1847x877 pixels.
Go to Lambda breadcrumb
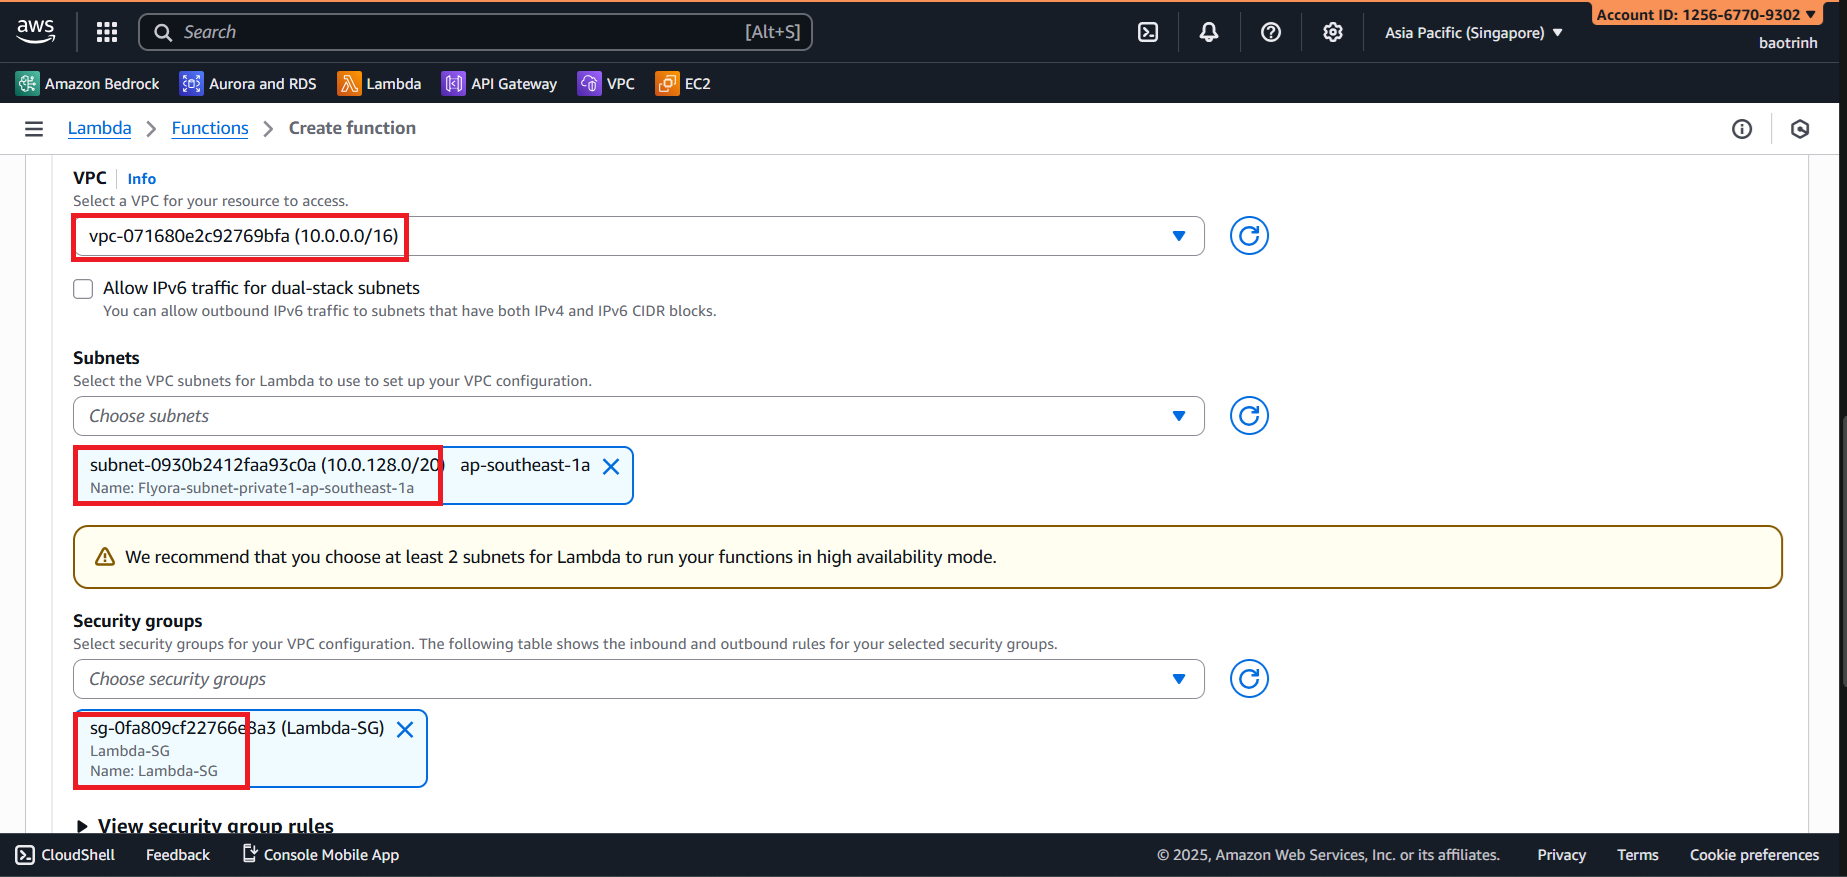pos(99,128)
